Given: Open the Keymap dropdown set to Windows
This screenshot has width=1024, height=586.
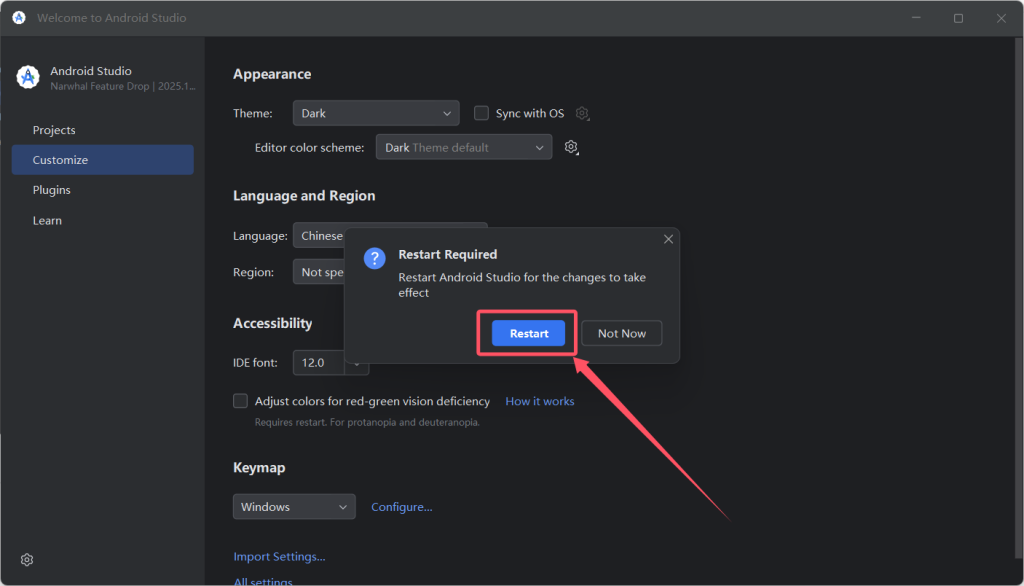Looking at the screenshot, I should 294,507.
